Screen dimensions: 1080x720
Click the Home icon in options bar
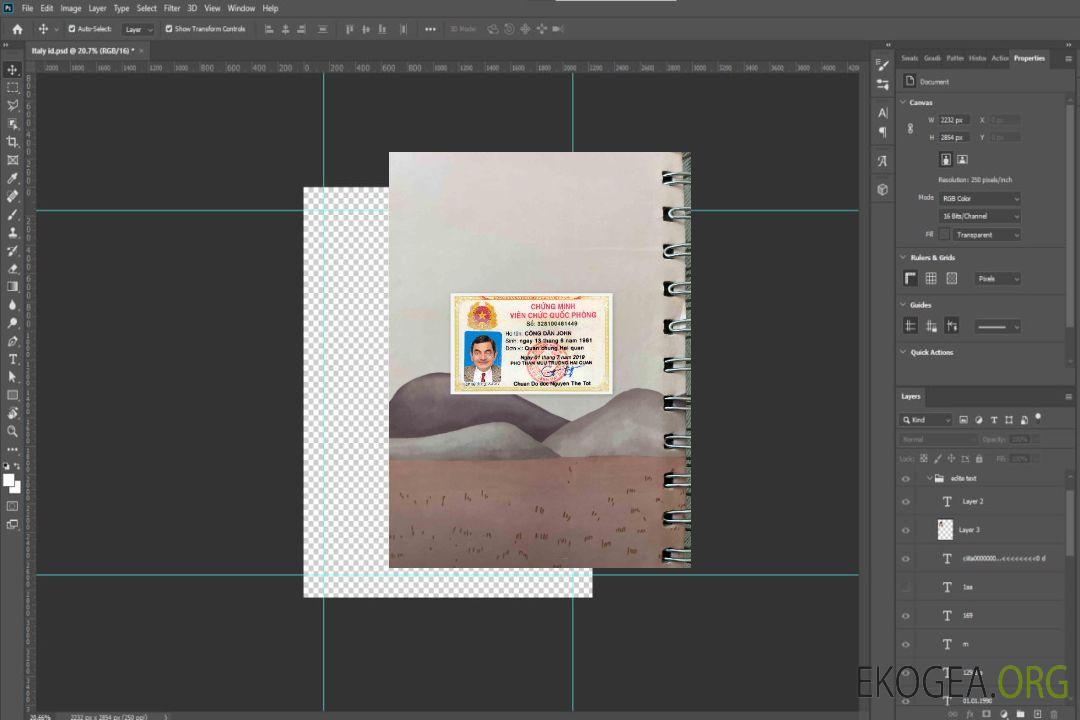[x=17, y=29]
